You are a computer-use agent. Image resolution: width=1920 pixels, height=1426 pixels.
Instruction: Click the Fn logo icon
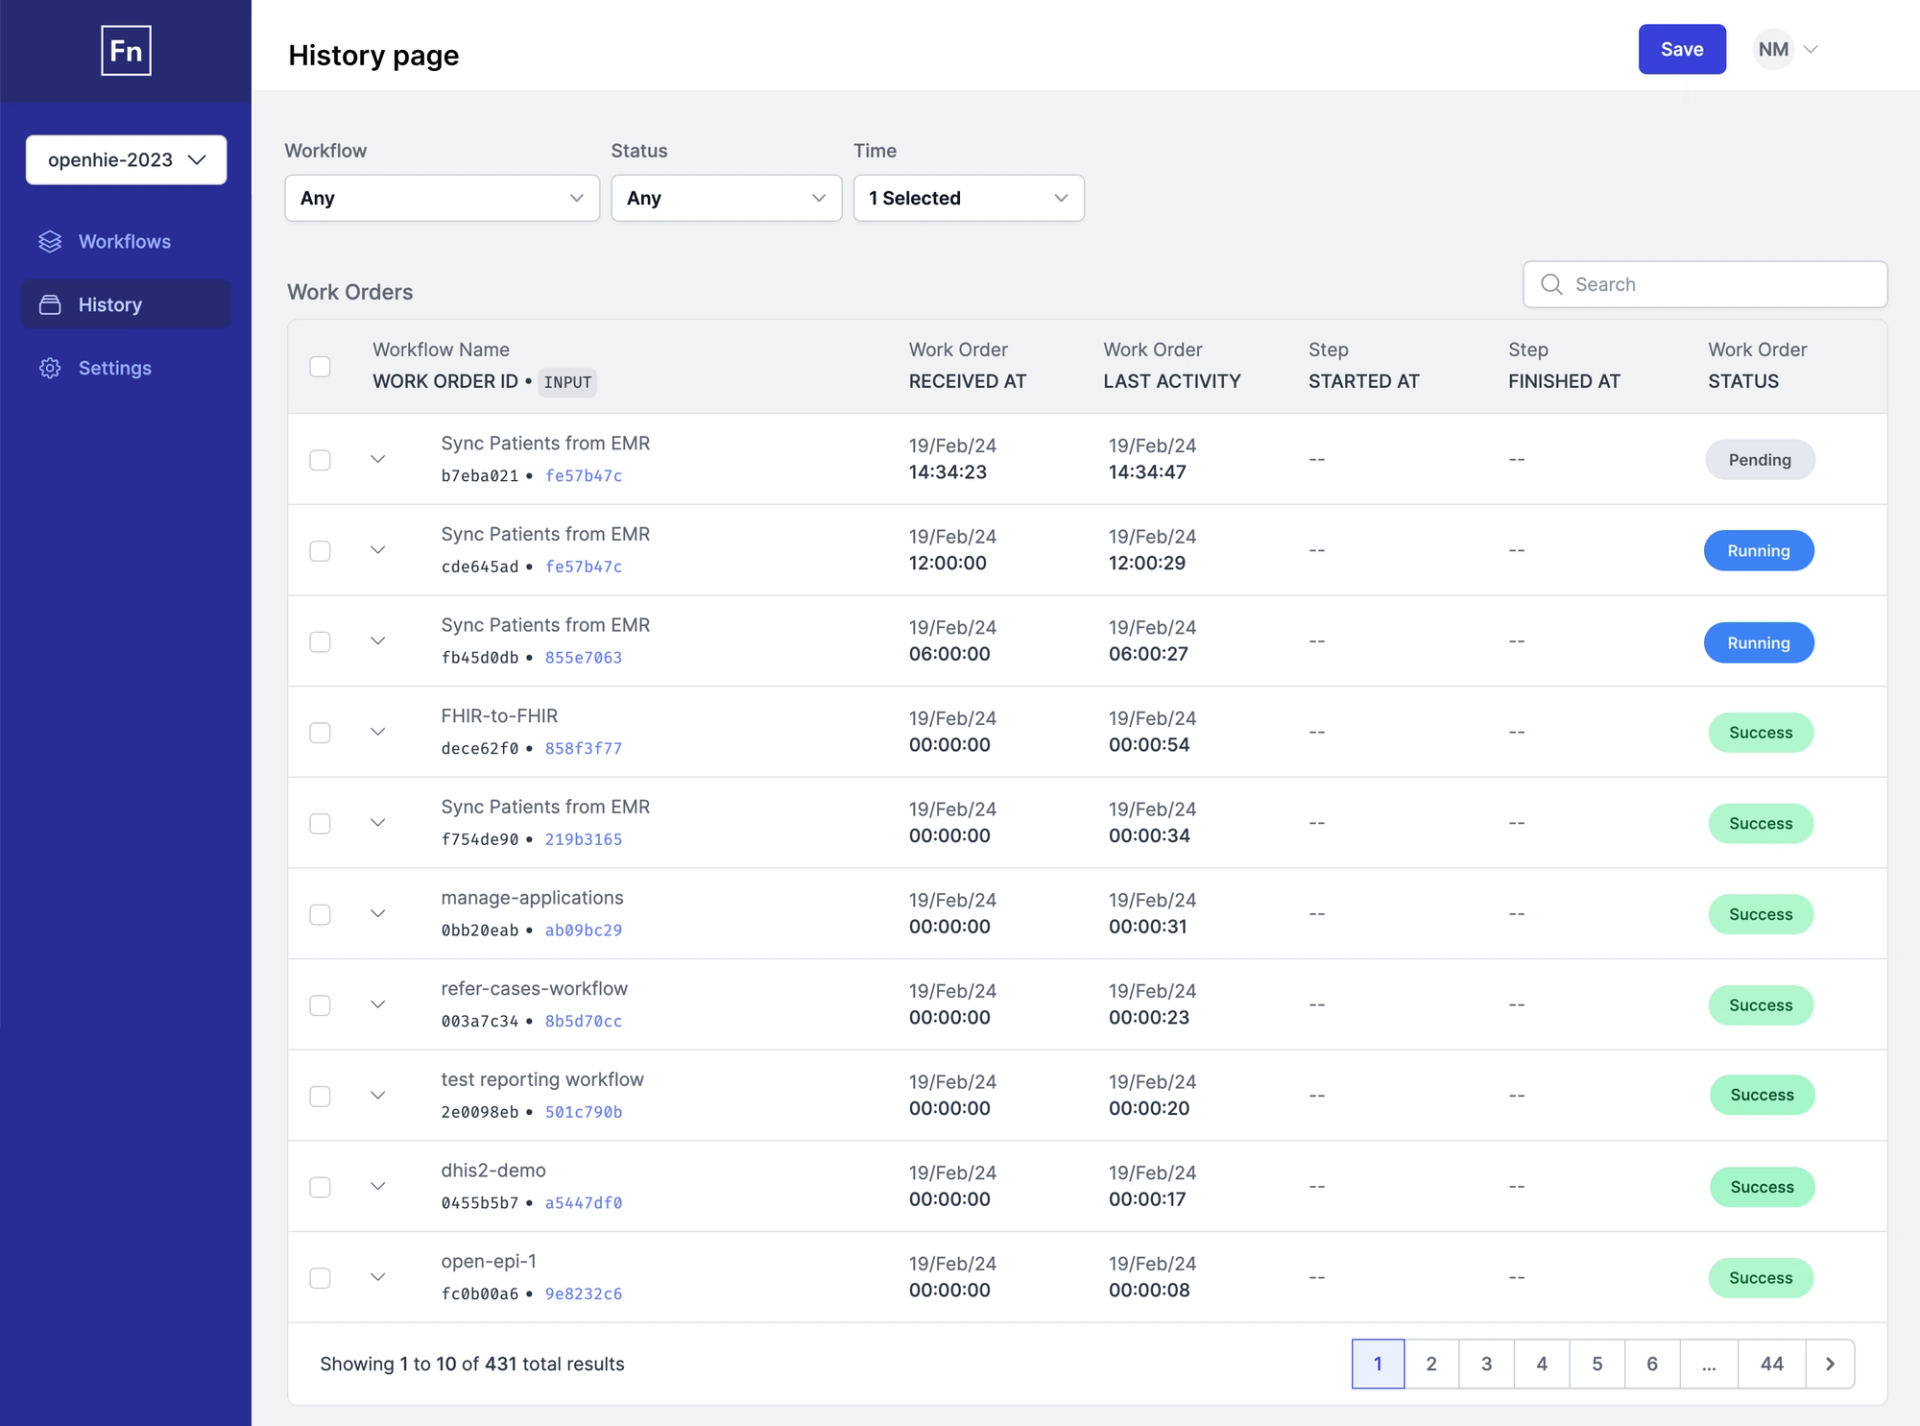coord(126,50)
